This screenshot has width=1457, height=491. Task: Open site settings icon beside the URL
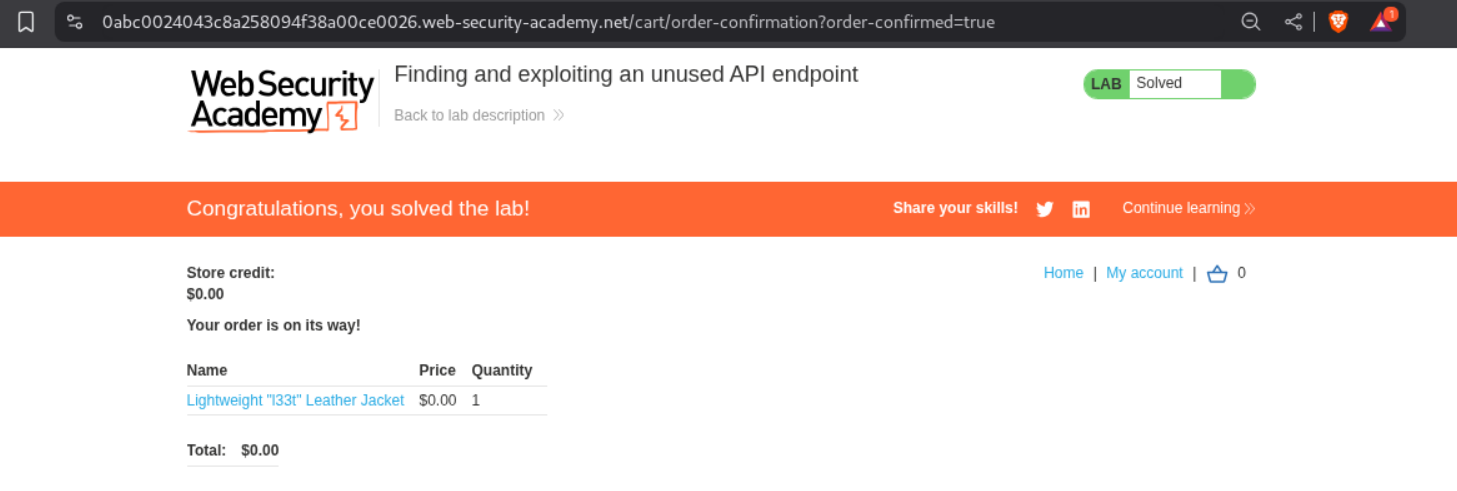click(x=74, y=21)
